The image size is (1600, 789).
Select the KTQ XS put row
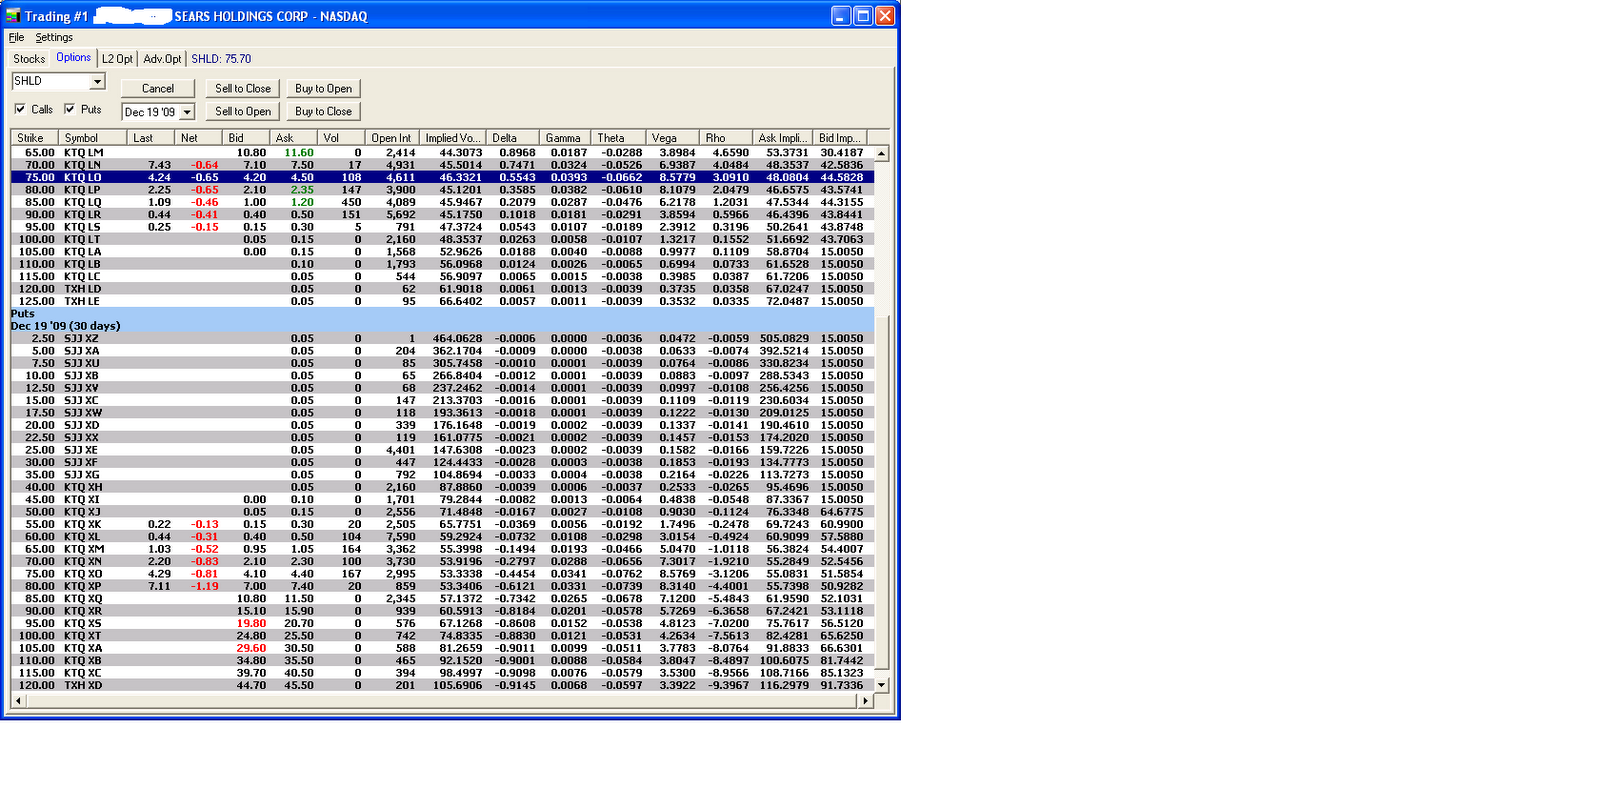click(442, 623)
